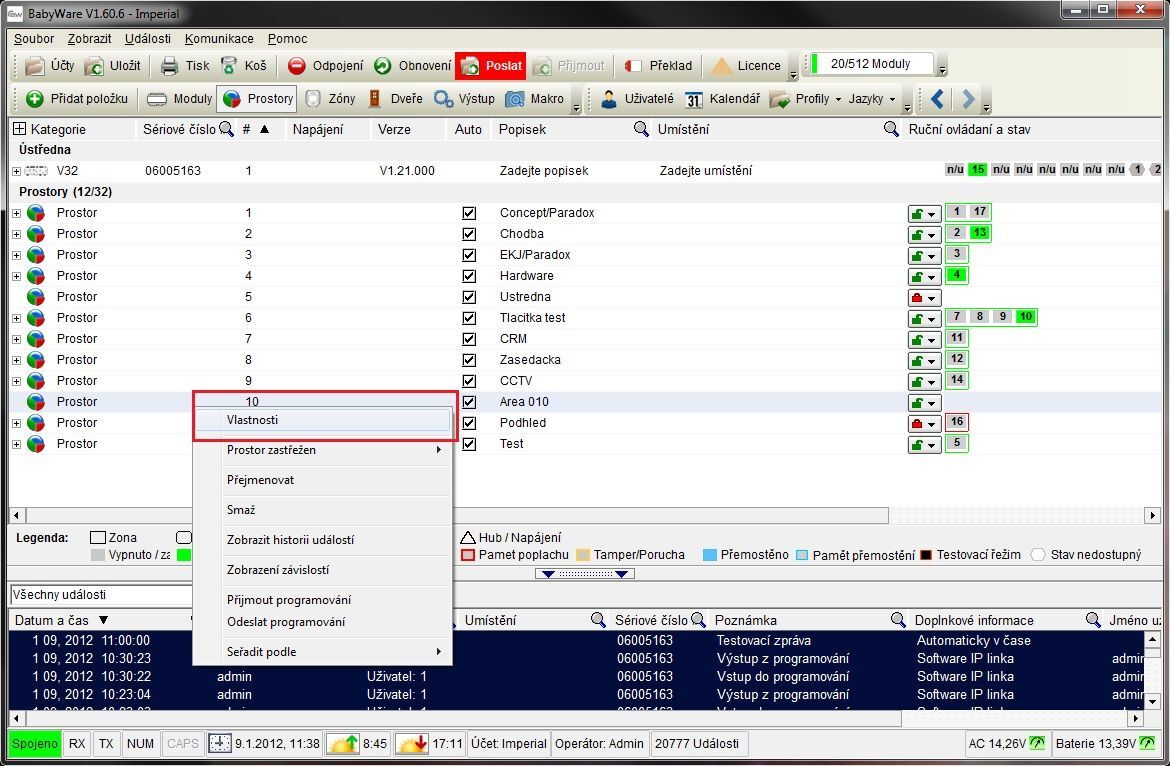Open the Komunikace menu
Screen dimensions: 1170x766
point(219,39)
